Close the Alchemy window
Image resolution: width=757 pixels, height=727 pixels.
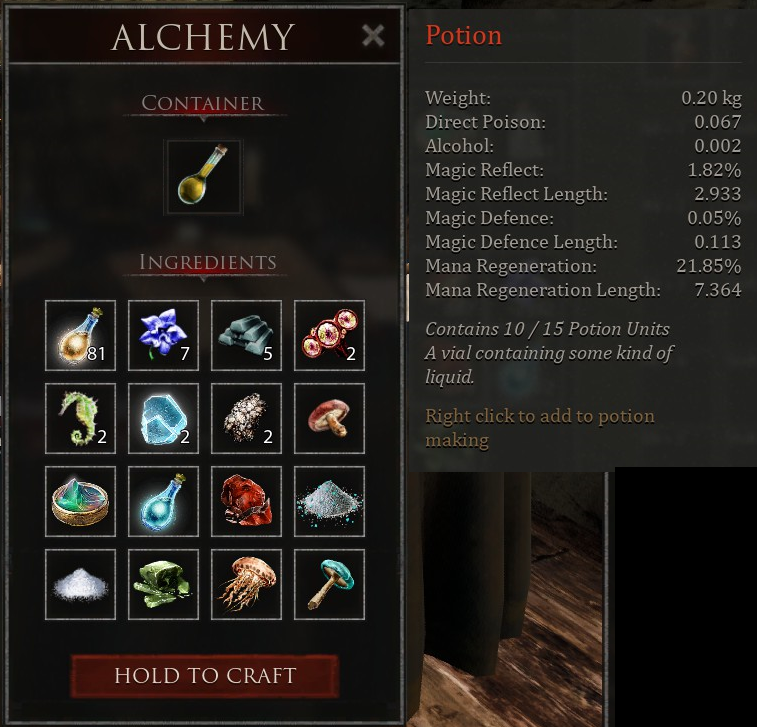[x=373, y=36]
